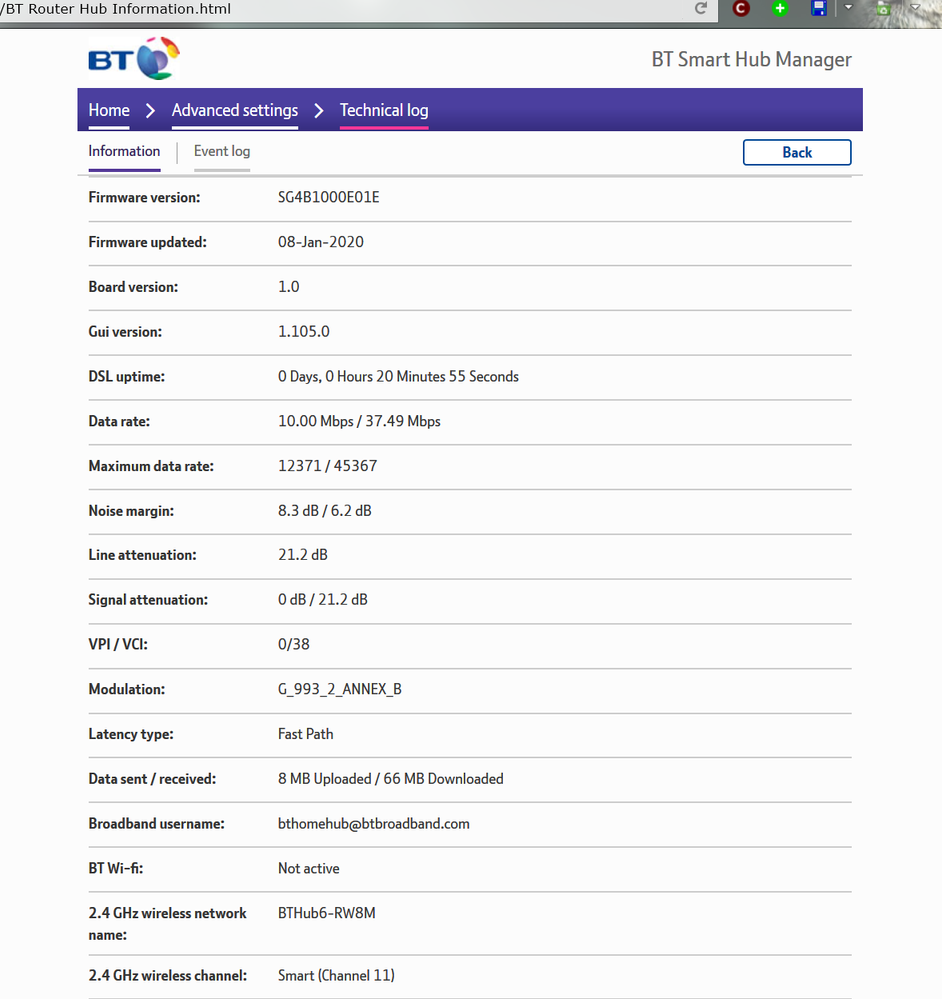This screenshot has width=942, height=999.
Task: Click the browser reload icon
Action: pyautogui.click(x=702, y=8)
